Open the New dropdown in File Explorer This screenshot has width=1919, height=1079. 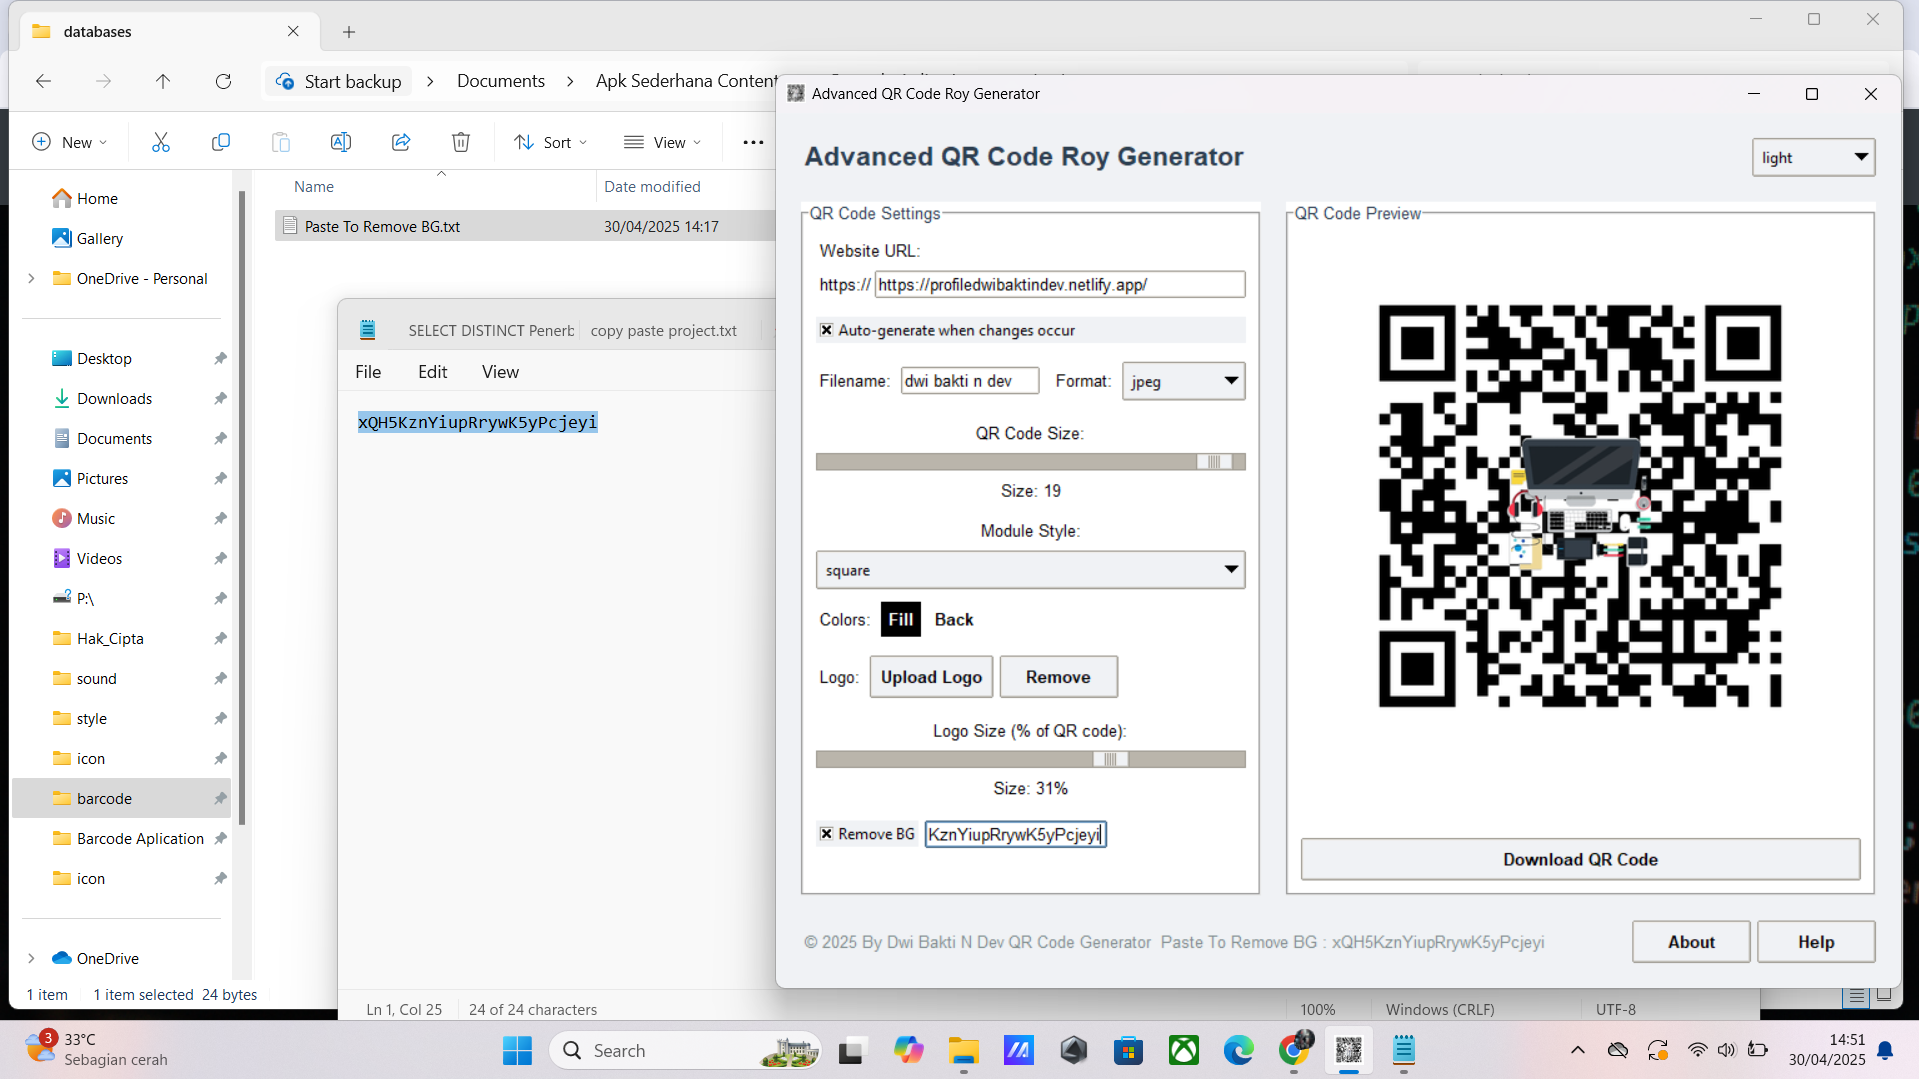[70, 143]
